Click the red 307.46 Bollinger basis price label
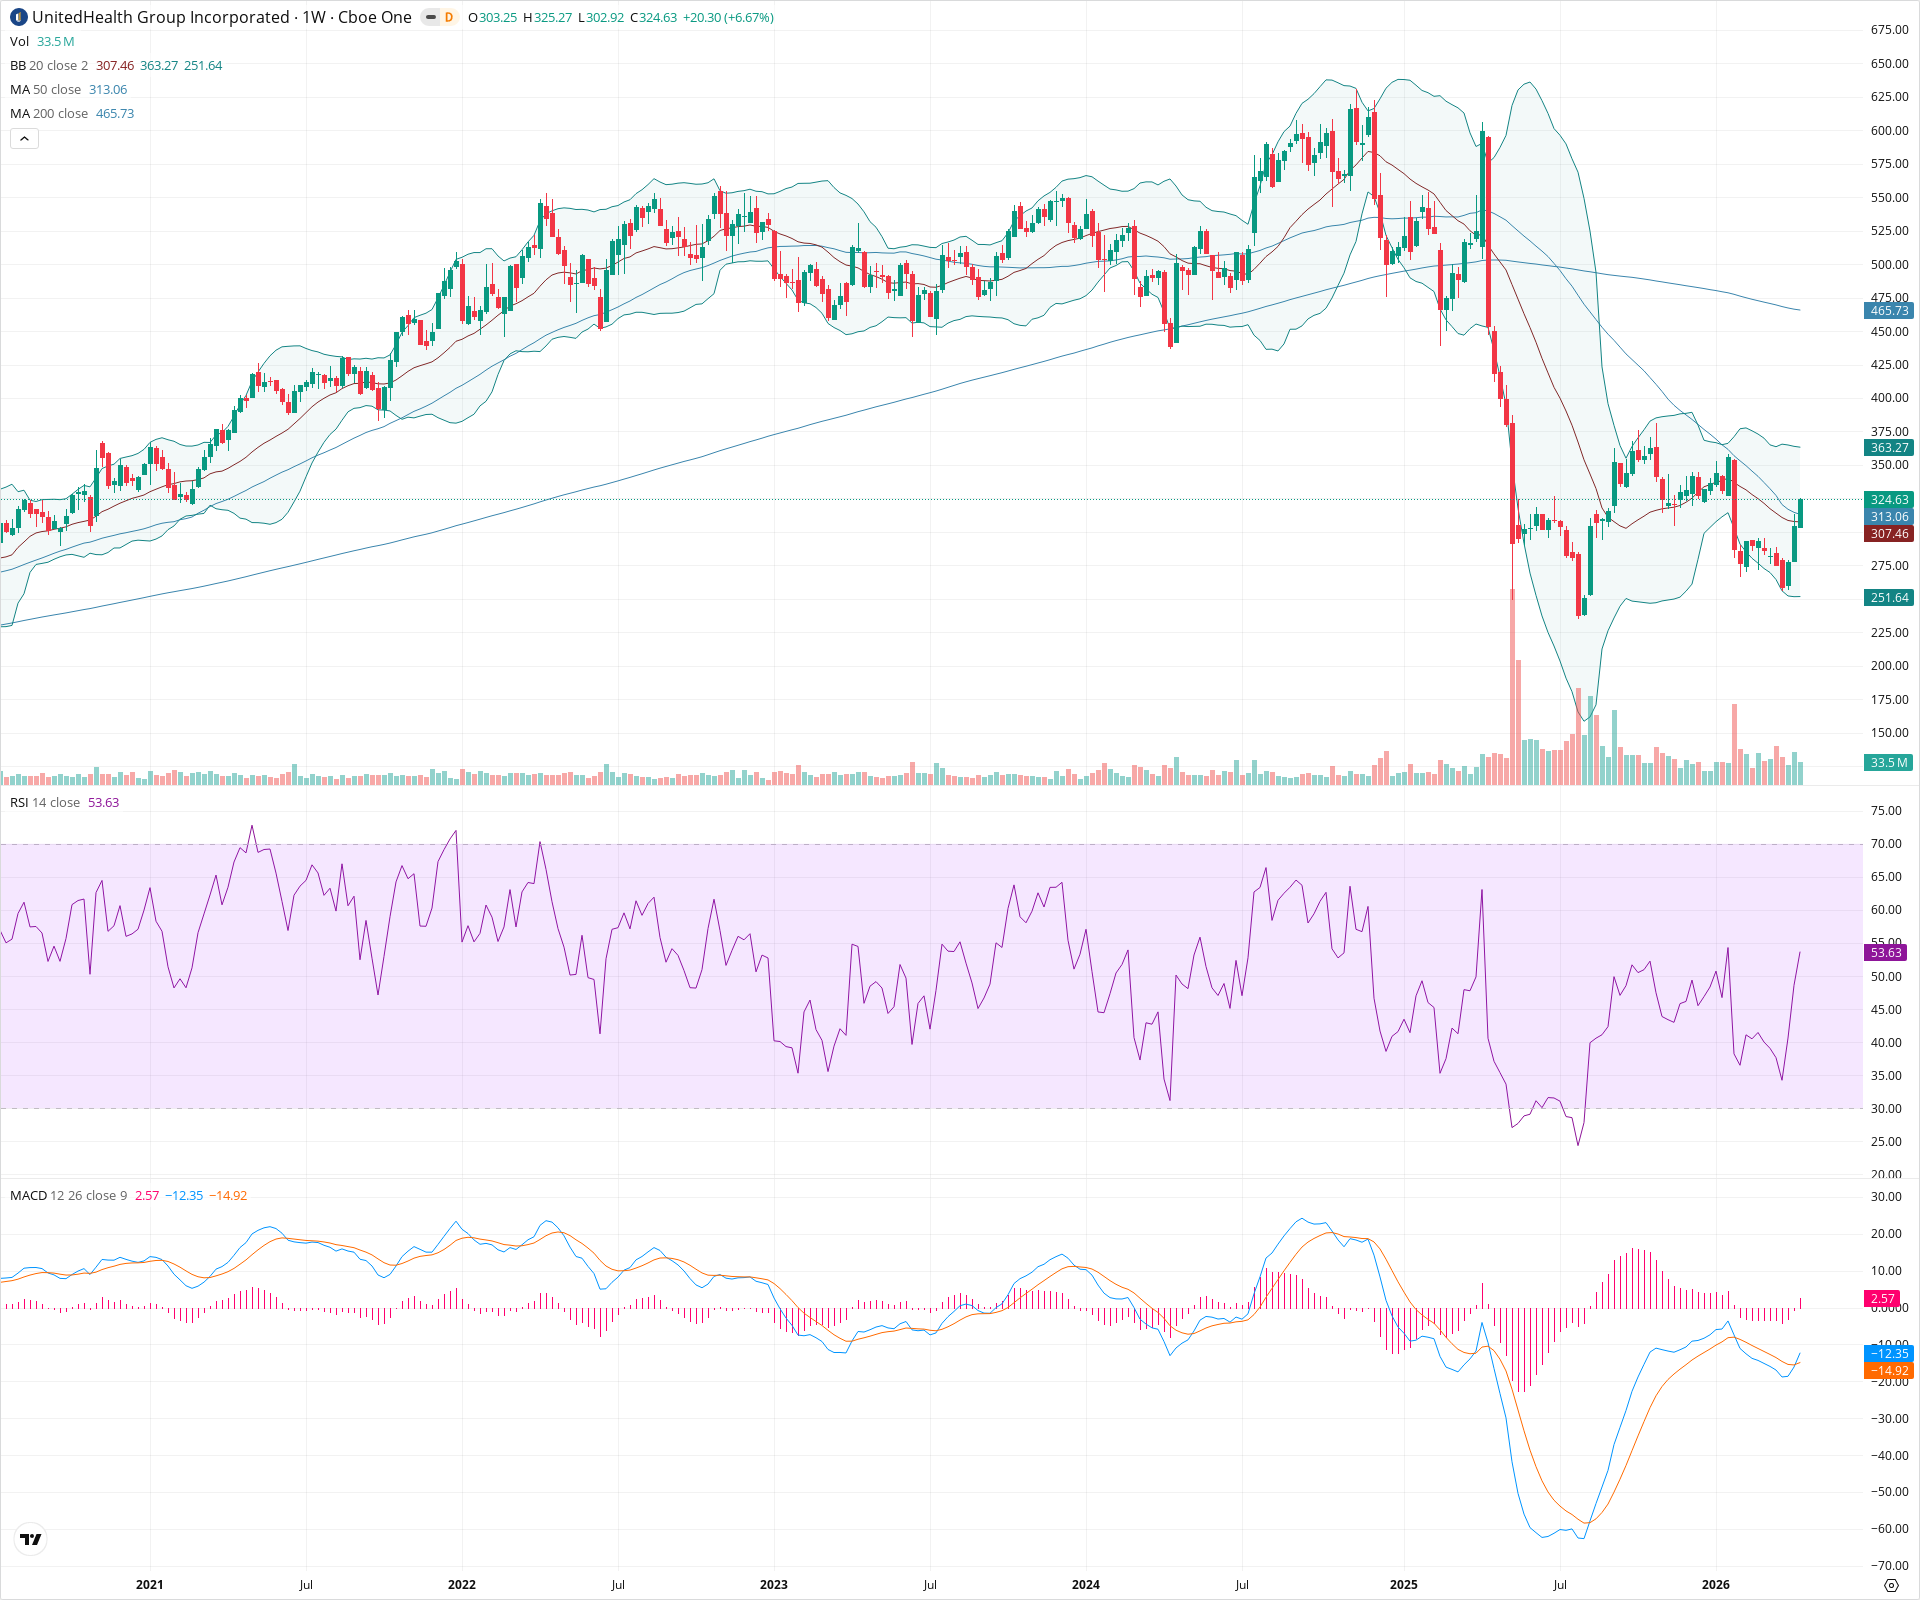This screenshot has height=1600, width=1920. (x=1888, y=533)
